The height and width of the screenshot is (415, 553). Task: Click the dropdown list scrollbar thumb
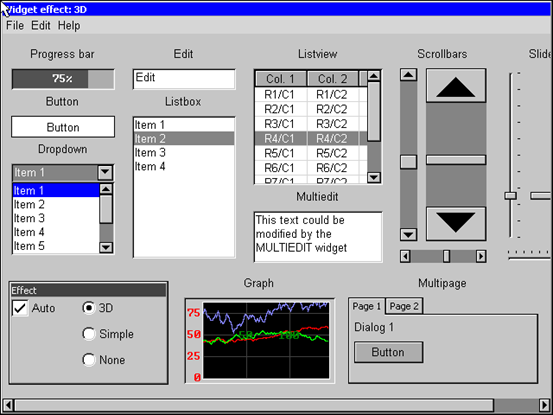pyautogui.click(x=106, y=209)
